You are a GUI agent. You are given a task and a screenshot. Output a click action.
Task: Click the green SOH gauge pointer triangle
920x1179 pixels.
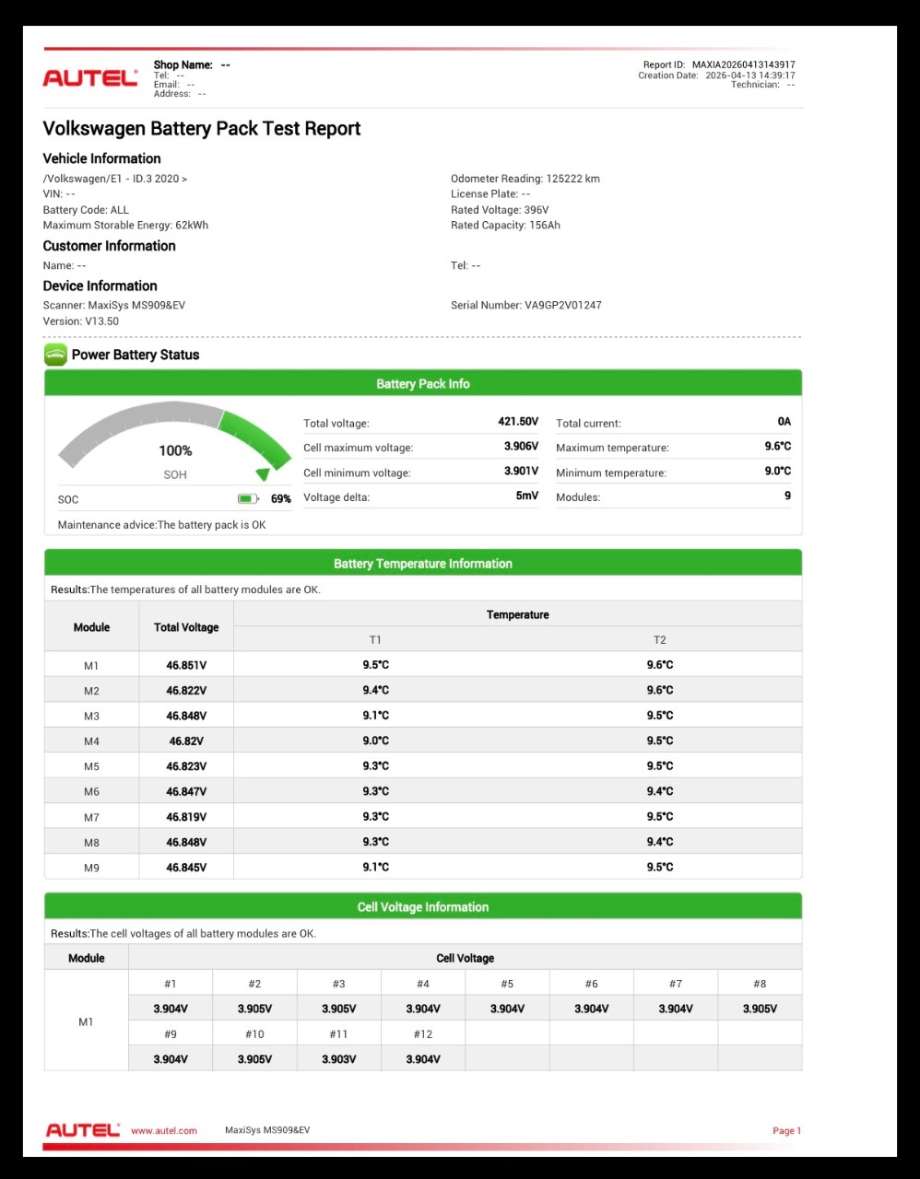coord(262,474)
